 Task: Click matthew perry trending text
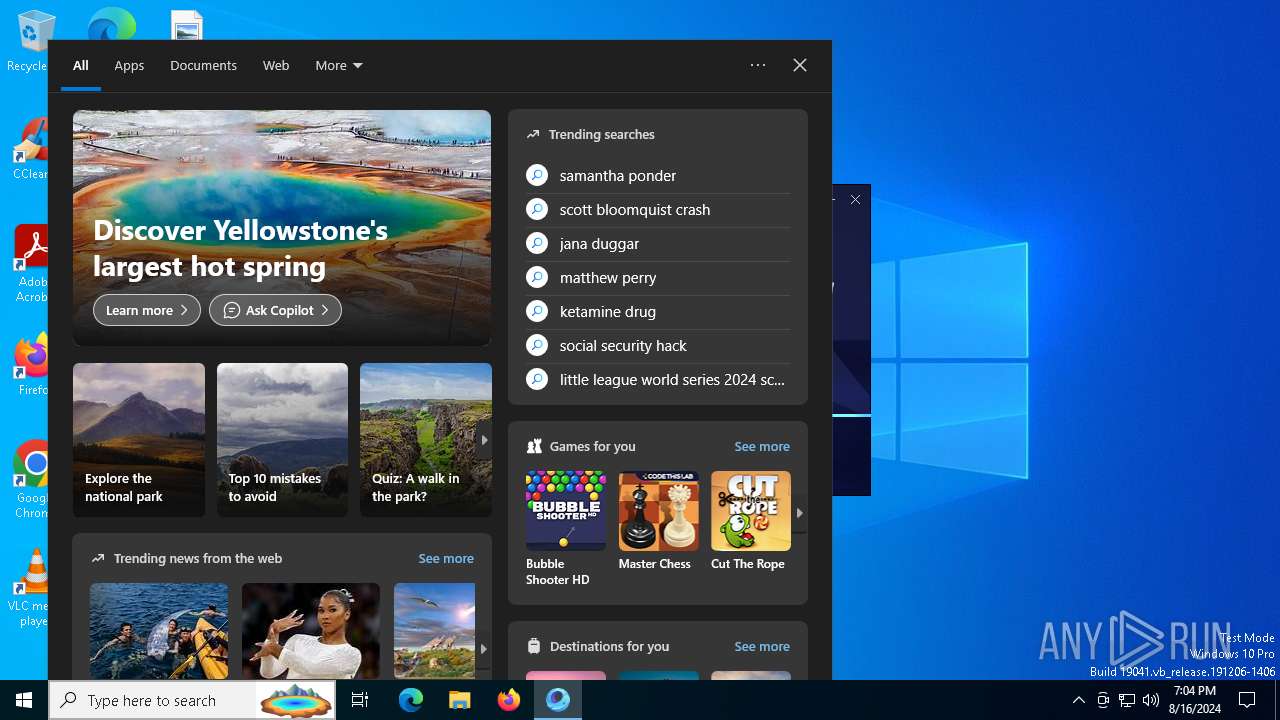[608, 277]
